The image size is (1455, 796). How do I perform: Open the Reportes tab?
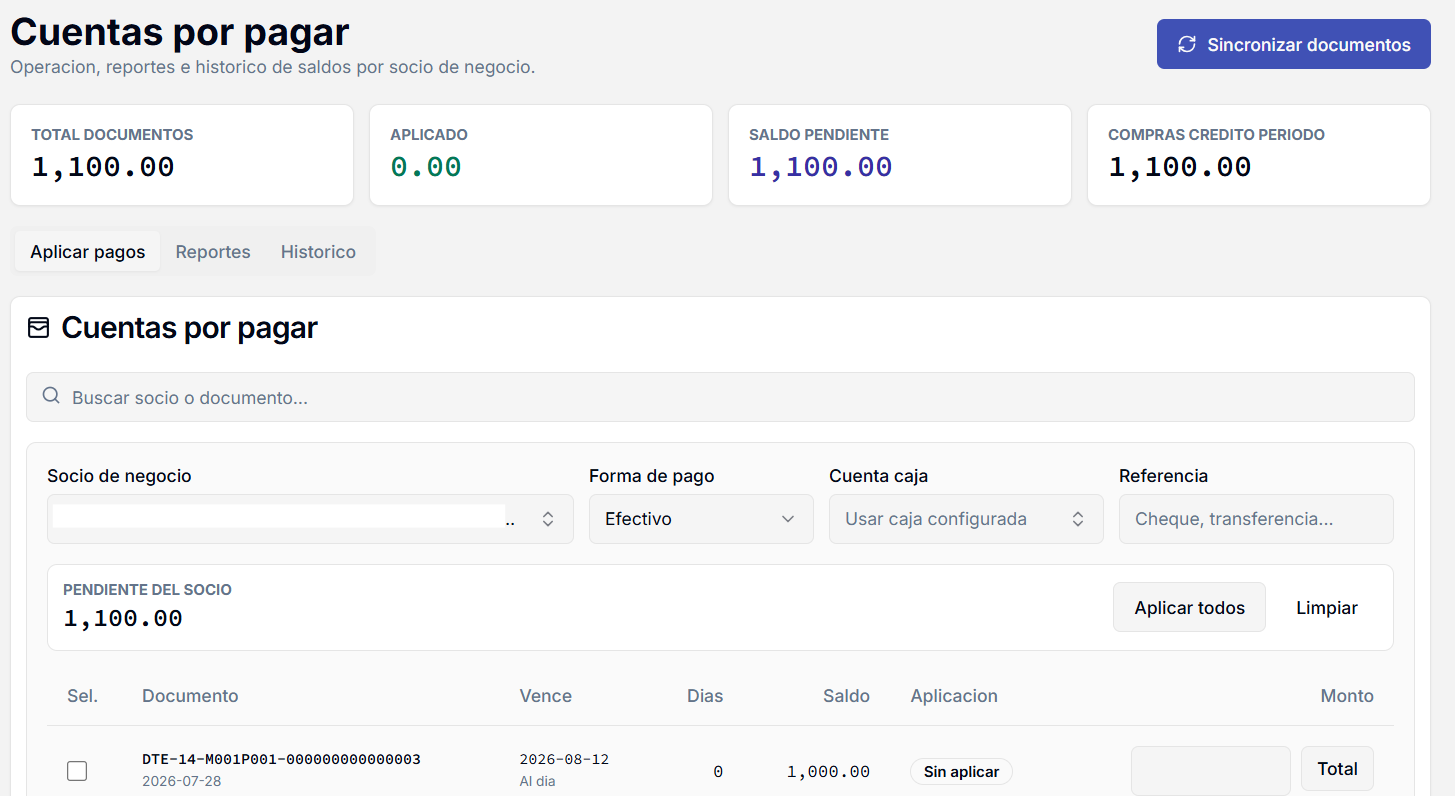(x=213, y=251)
